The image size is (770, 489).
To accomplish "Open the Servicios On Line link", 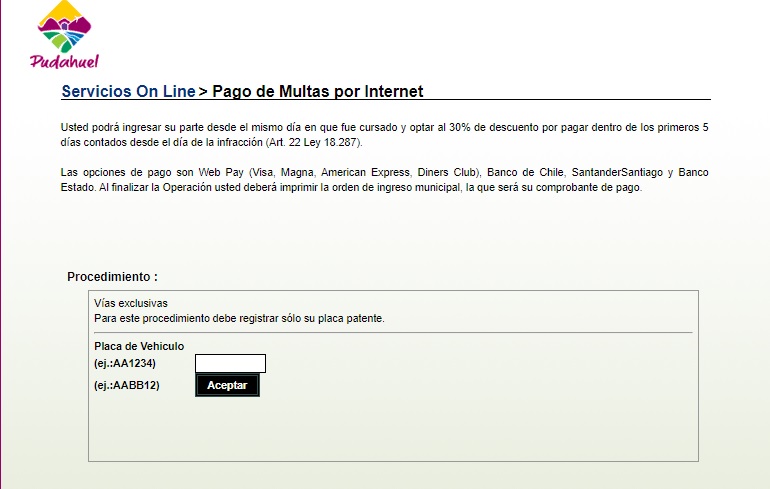I will click(129, 91).
